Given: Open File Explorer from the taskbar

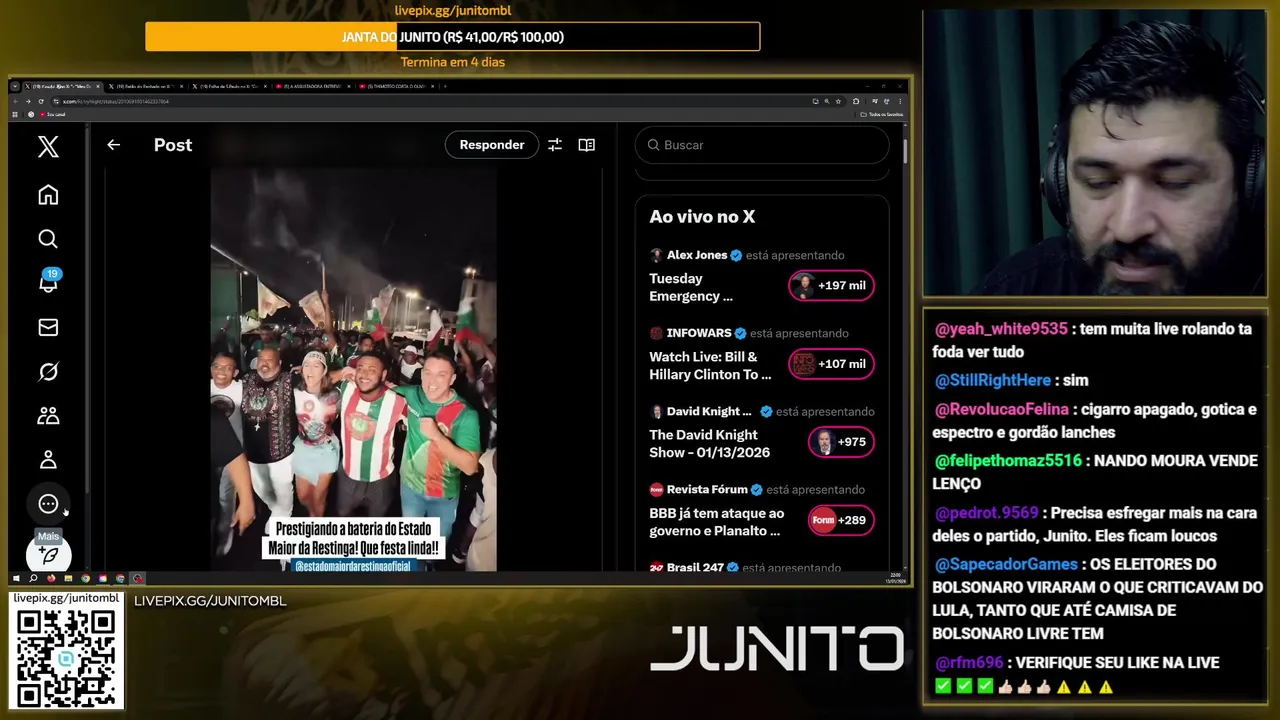Looking at the screenshot, I should pyautogui.click(x=68, y=578).
